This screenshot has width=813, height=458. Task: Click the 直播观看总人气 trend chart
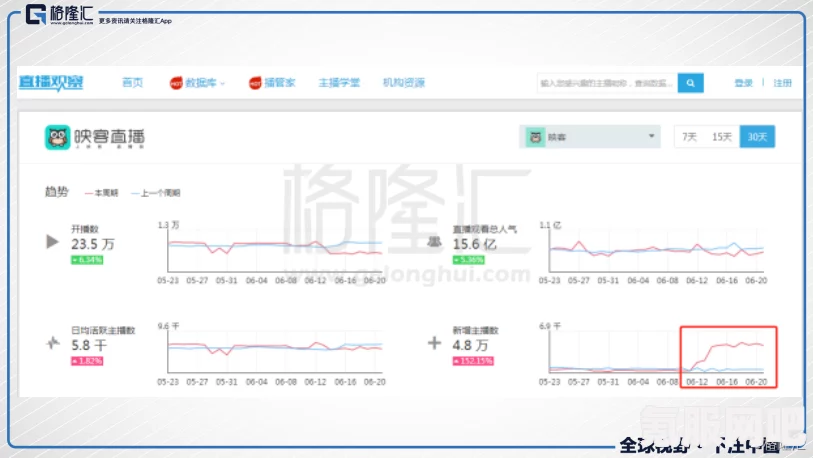tap(656, 250)
